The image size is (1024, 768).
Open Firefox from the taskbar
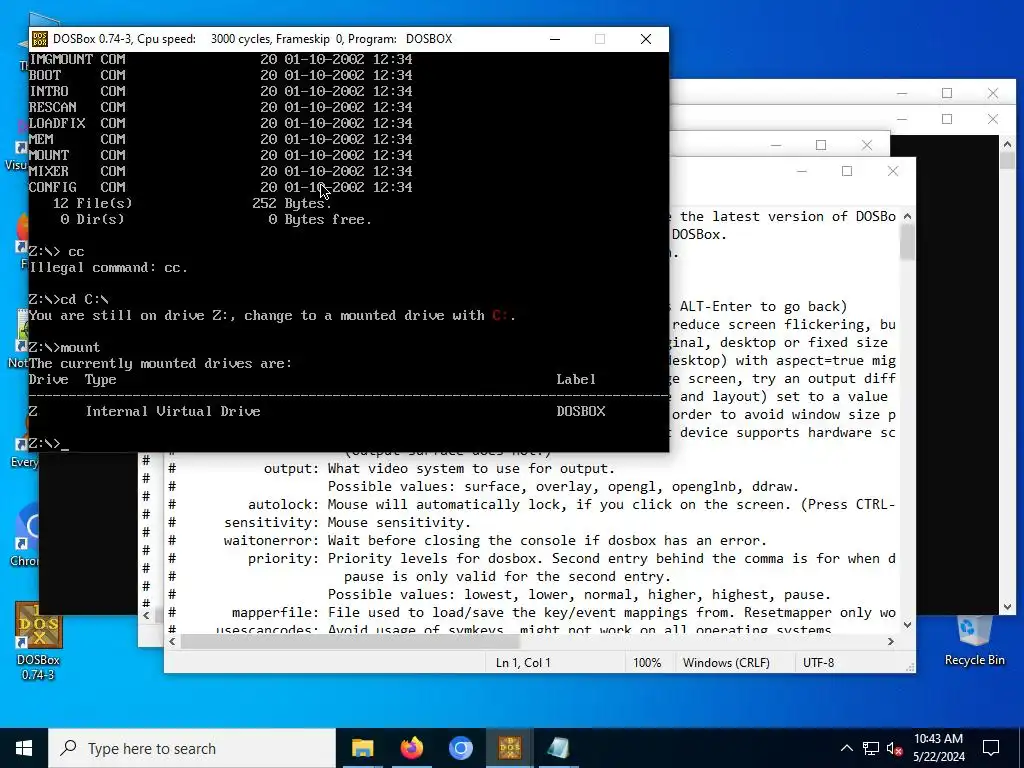(411, 748)
